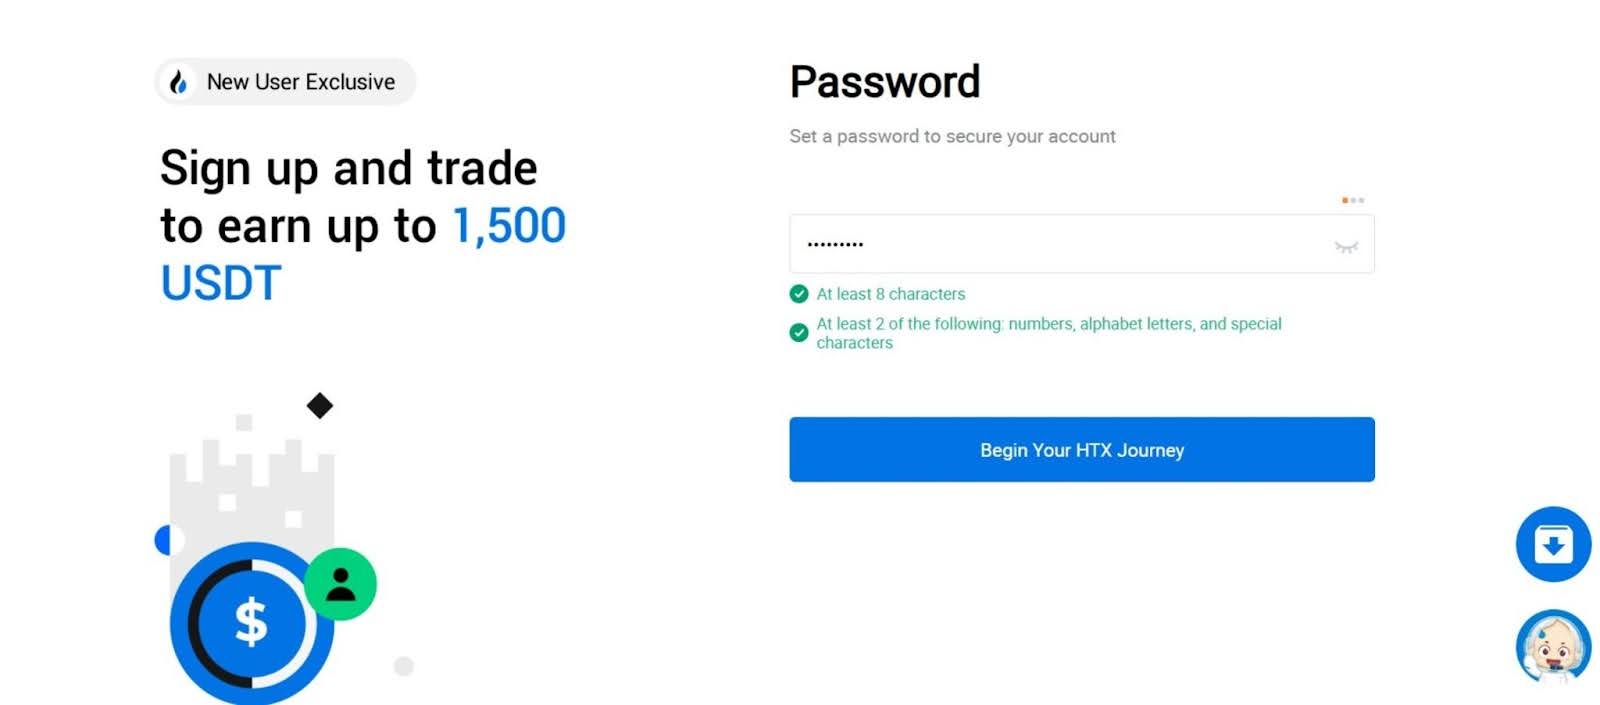Click the '1,500' blue reward amount
Viewport: 1600px width, 705px height.
click(509, 226)
